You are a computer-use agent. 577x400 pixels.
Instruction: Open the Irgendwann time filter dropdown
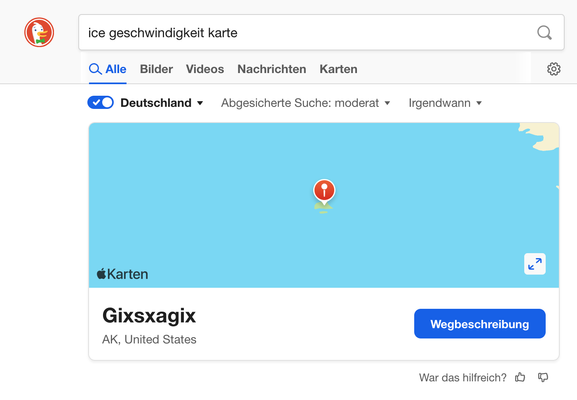(445, 103)
